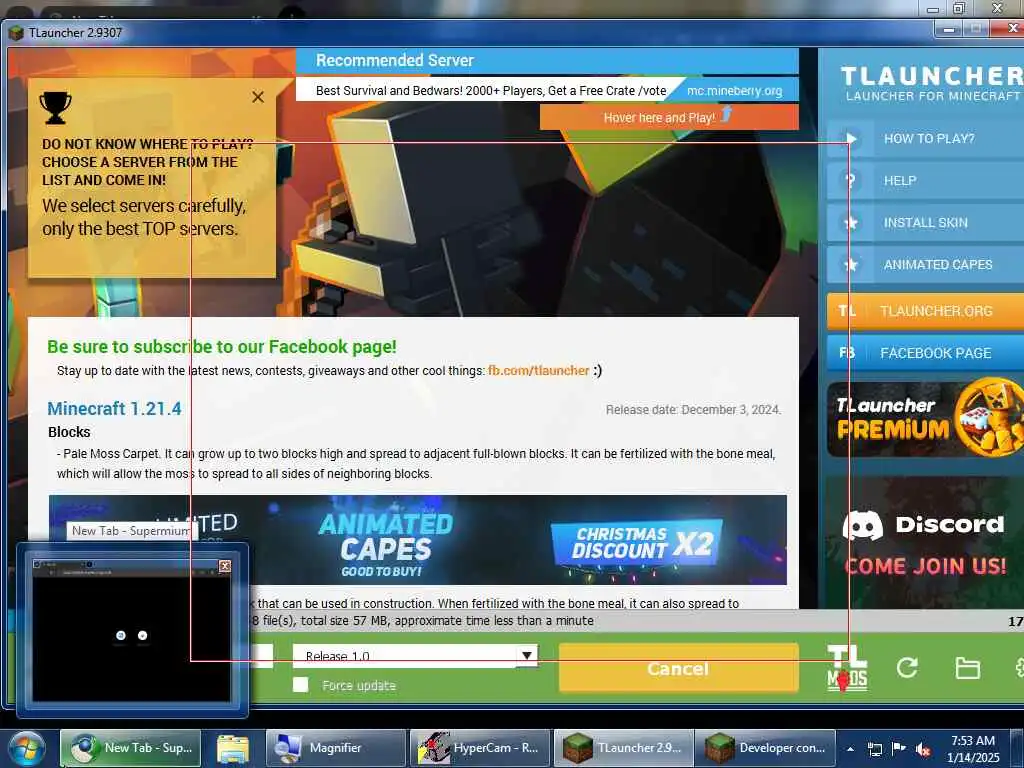Click the TLauncher logo in the sidebar
Screen dimensions: 1024x768
click(x=932, y=84)
